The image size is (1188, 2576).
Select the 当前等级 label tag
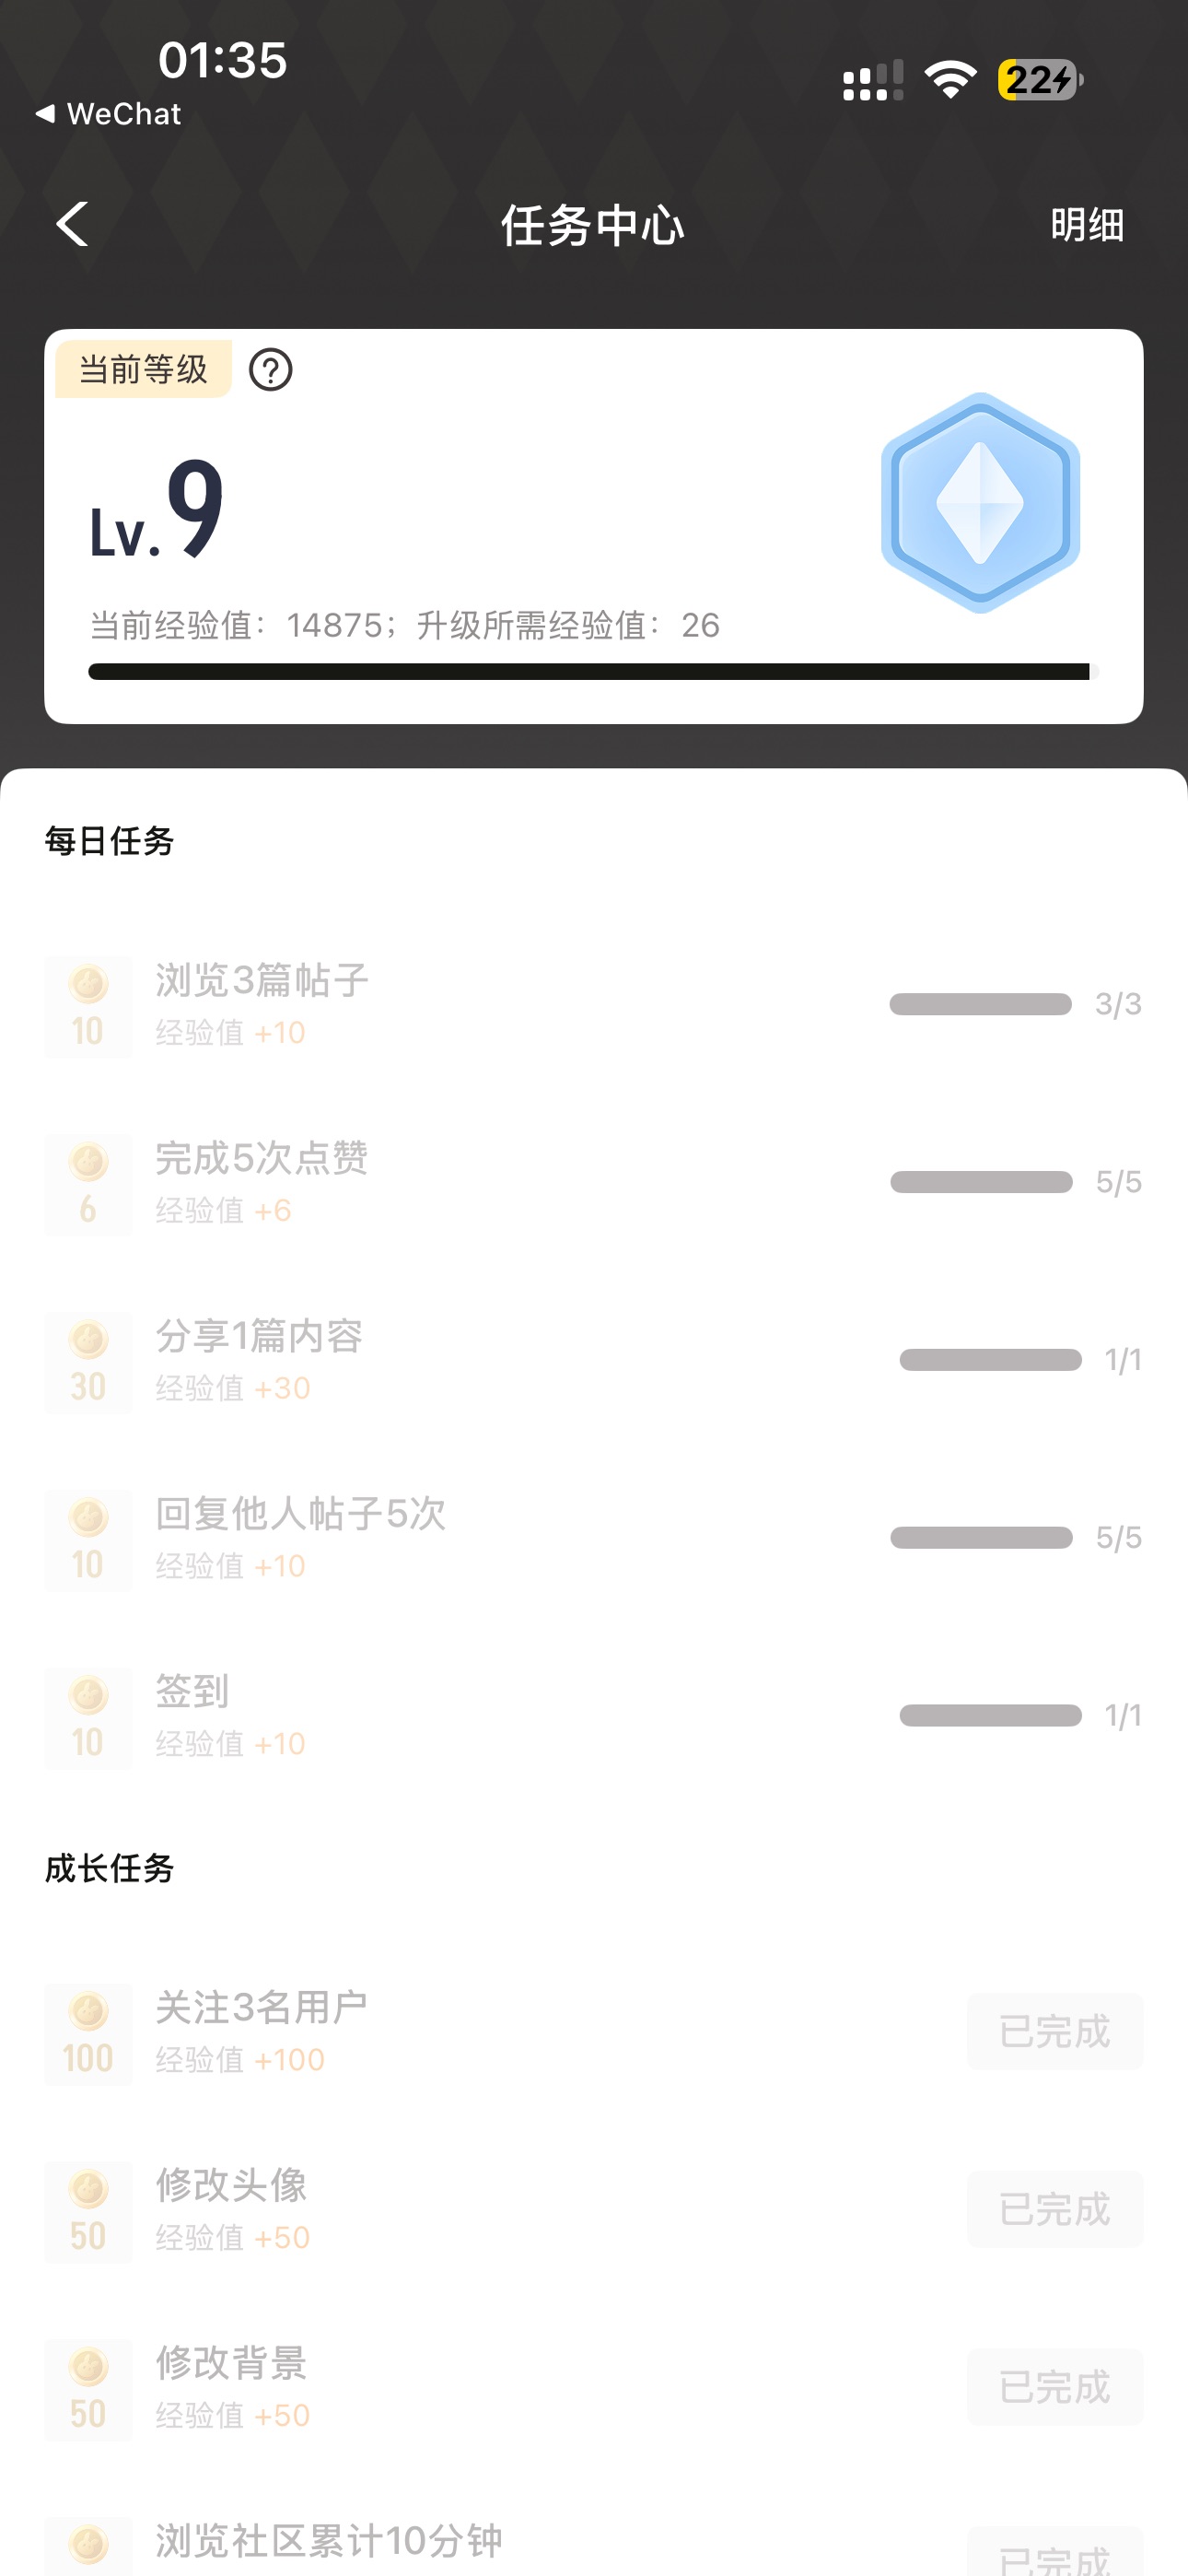tap(143, 369)
